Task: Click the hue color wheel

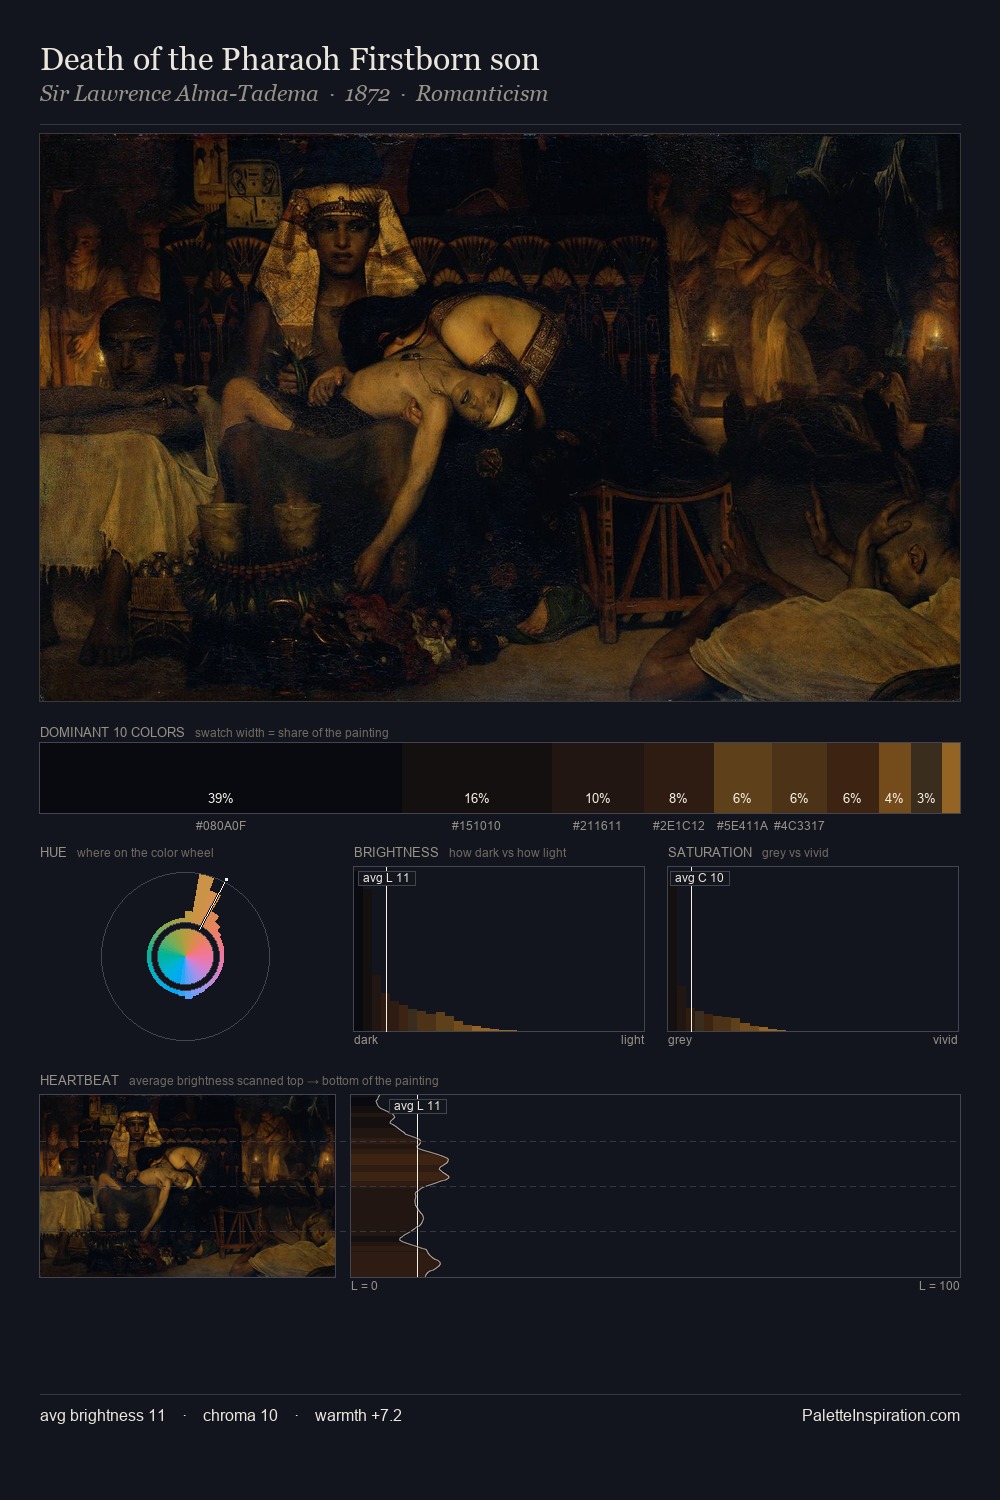Action: [x=185, y=957]
